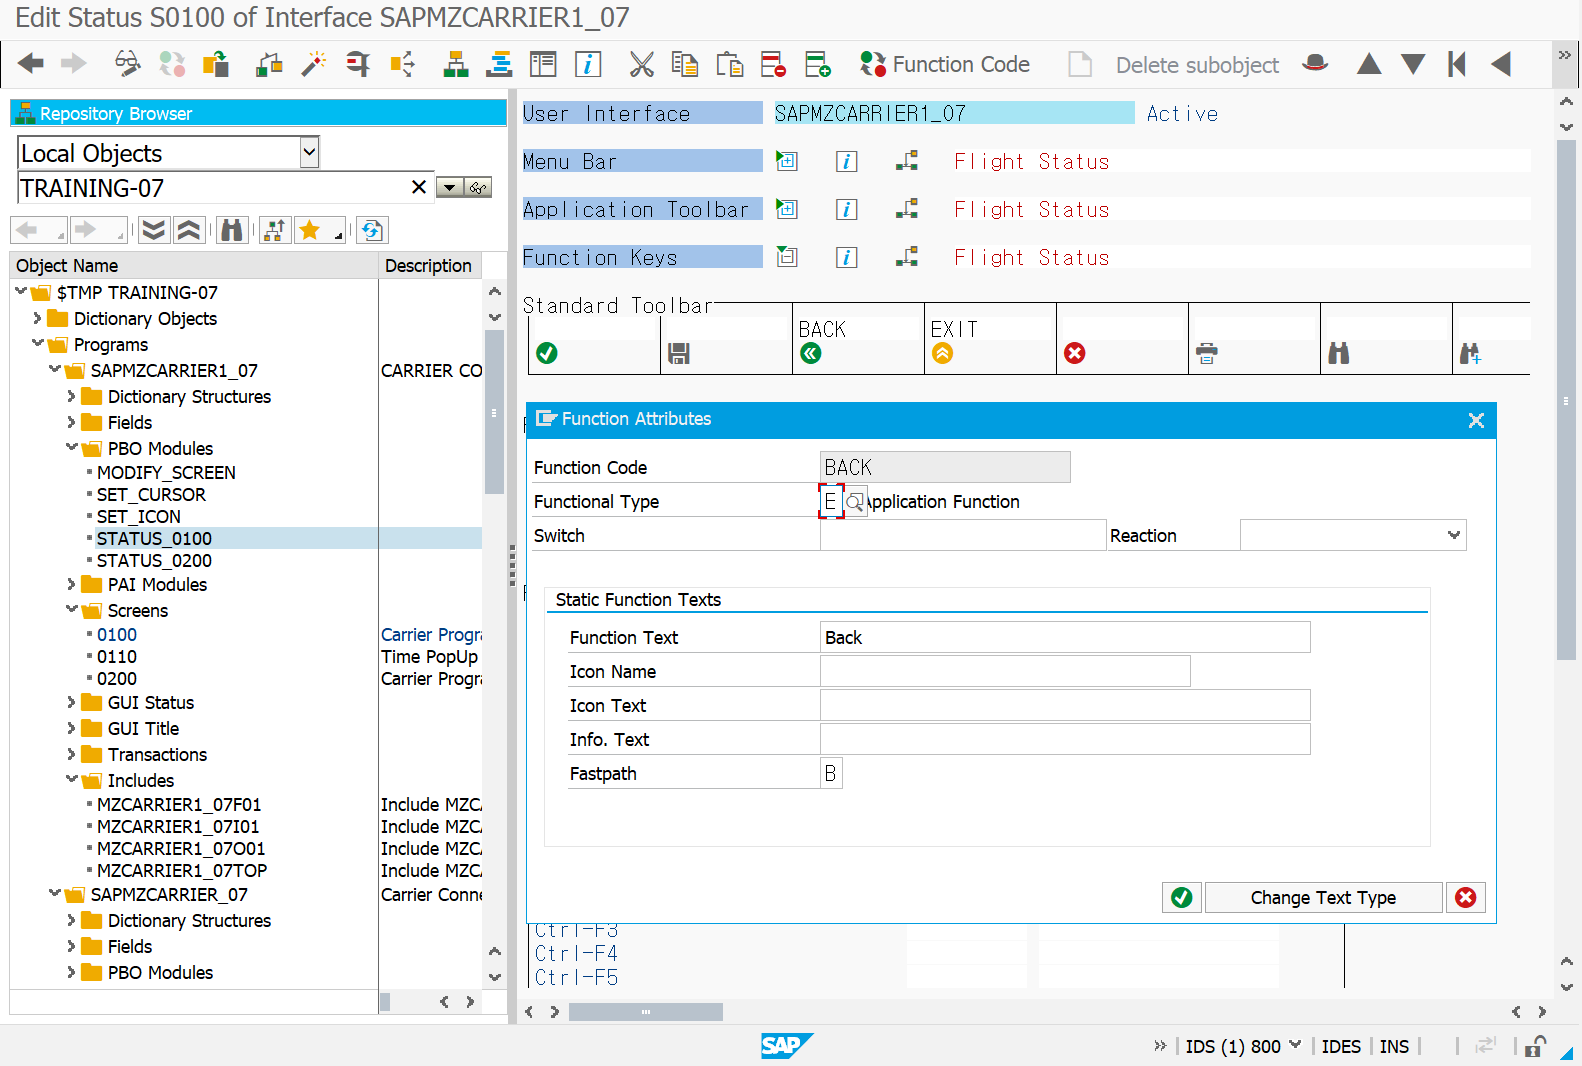Click the Help info icon in toolbar
This screenshot has width=1582, height=1066.
pyautogui.click(x=588, y=64)
